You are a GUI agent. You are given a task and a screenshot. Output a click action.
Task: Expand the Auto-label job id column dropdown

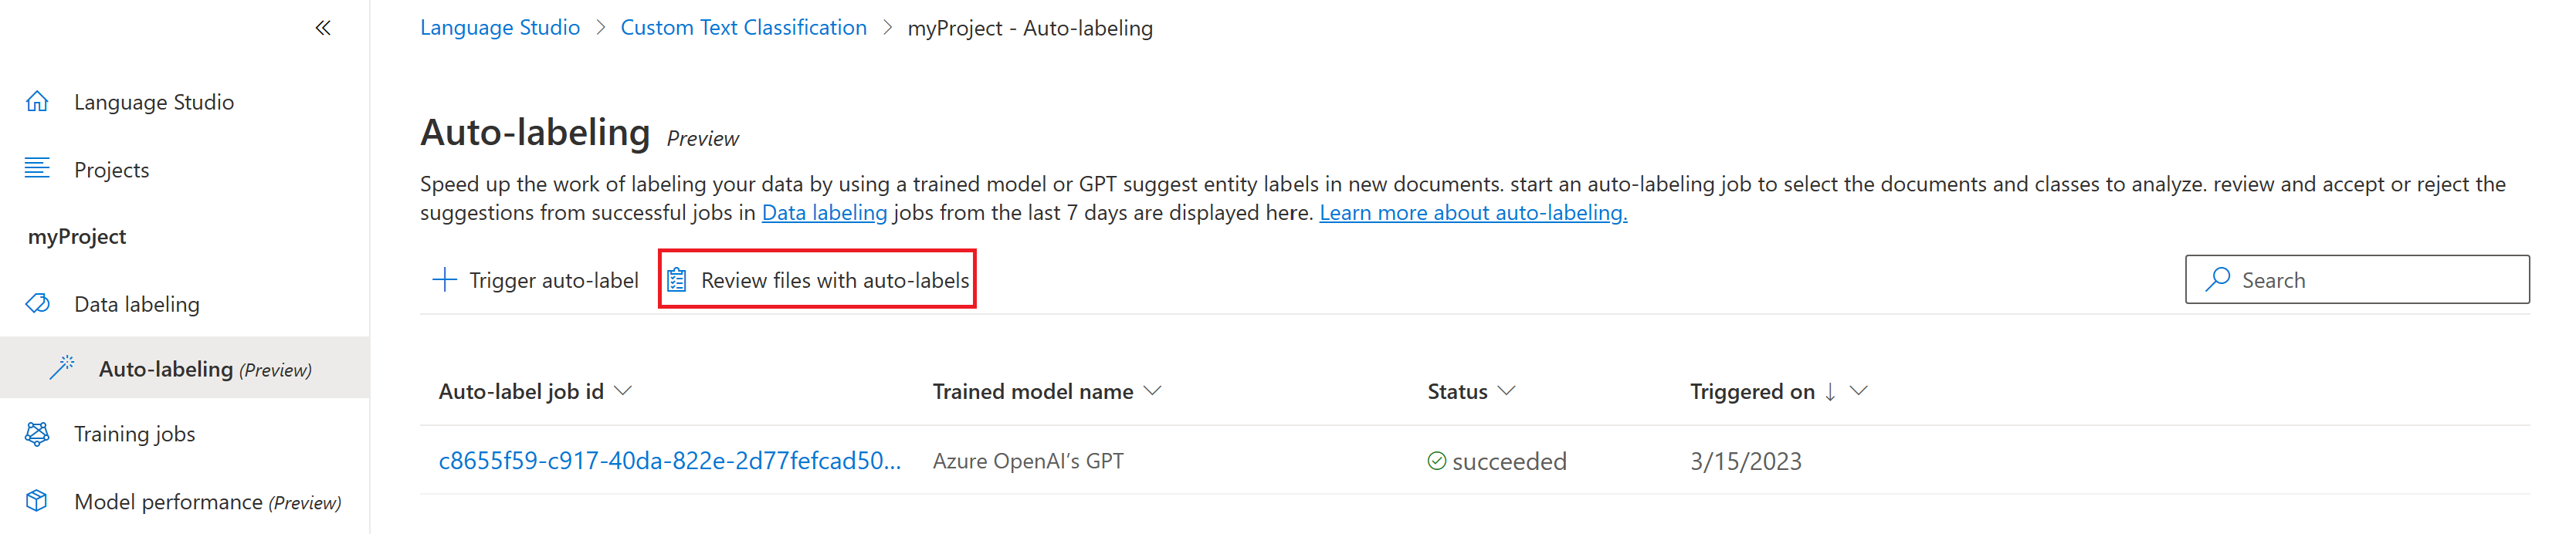click(623, 390)
